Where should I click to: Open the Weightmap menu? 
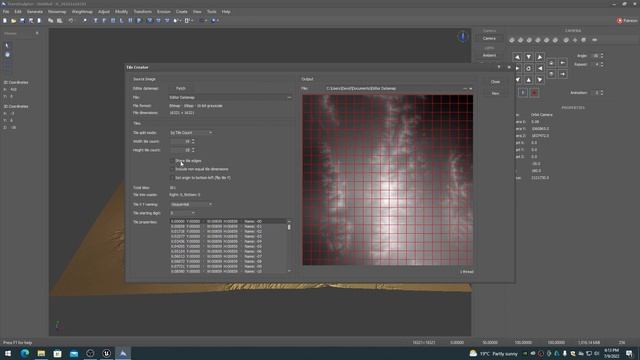click(x=82, y=12)
